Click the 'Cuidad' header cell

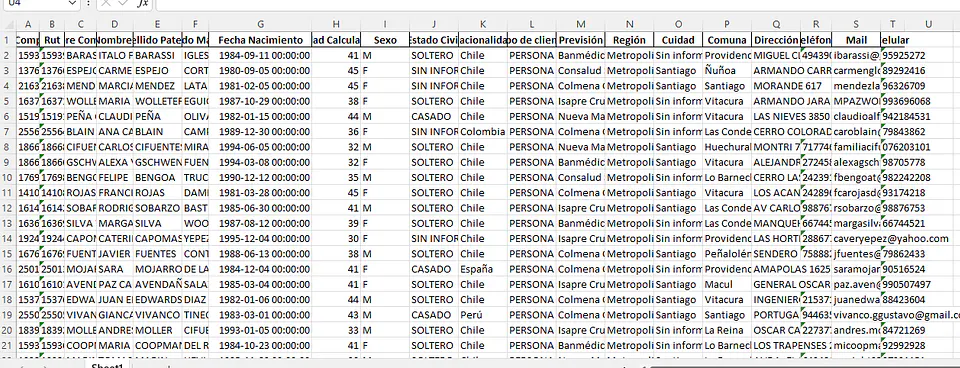pos(678,40)
